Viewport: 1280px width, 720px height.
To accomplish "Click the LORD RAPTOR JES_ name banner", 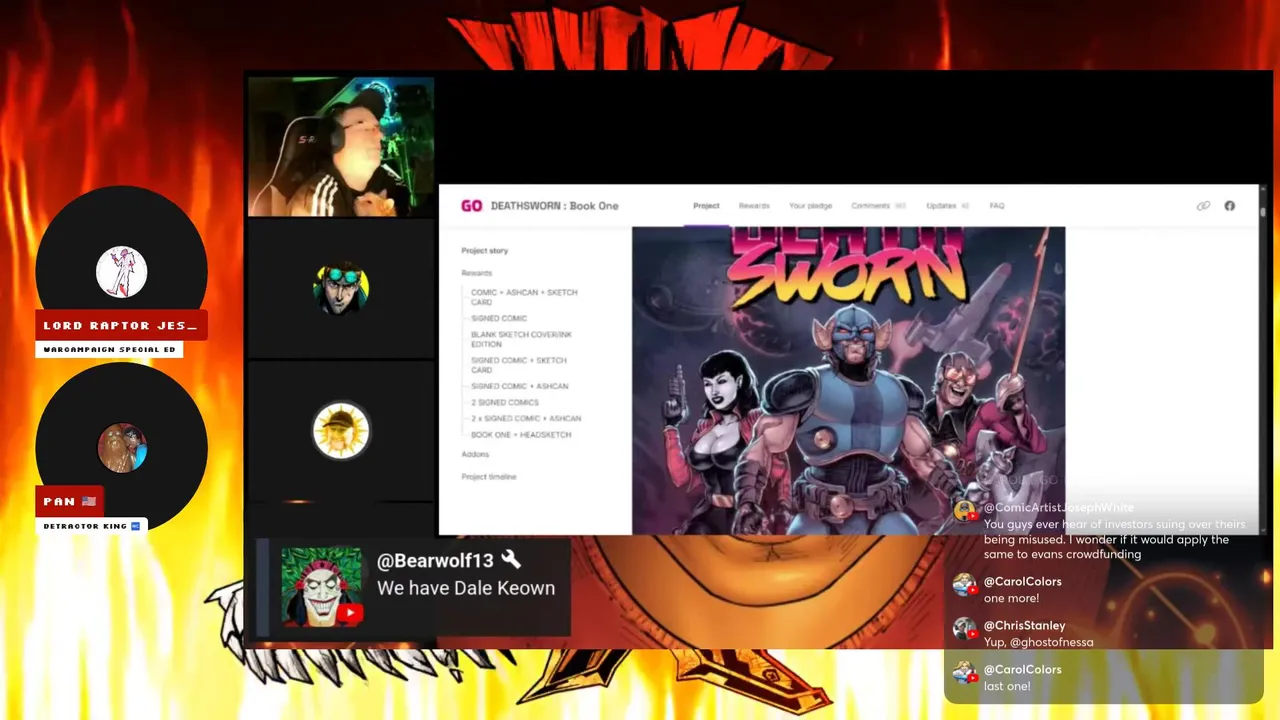I will [121, 326].
